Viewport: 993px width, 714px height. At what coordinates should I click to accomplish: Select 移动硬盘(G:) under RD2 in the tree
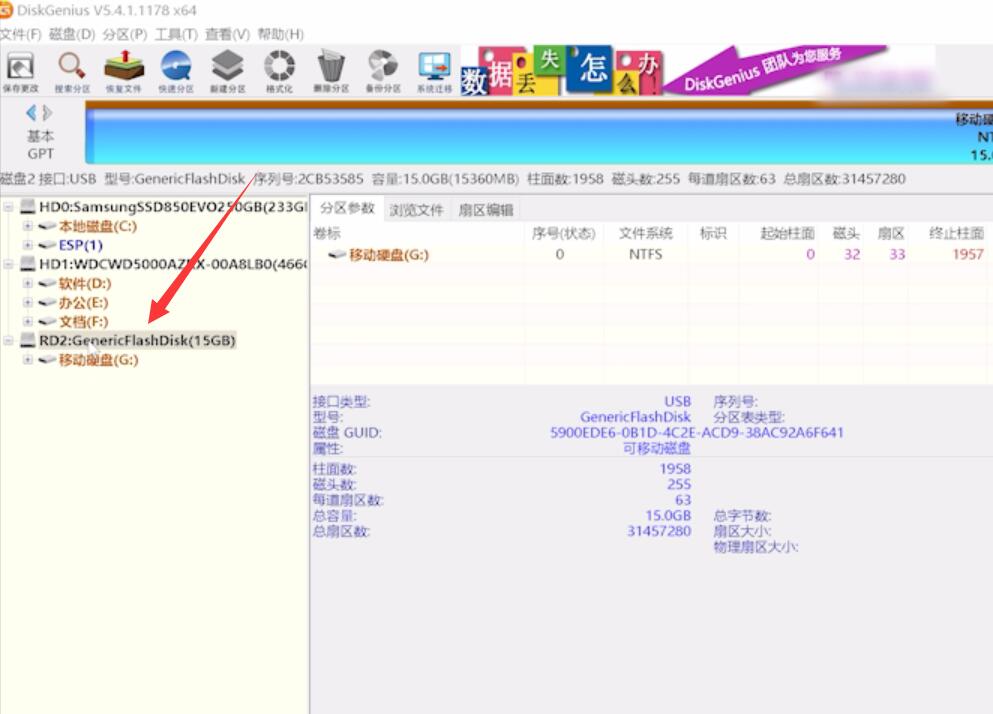(98, 360)
